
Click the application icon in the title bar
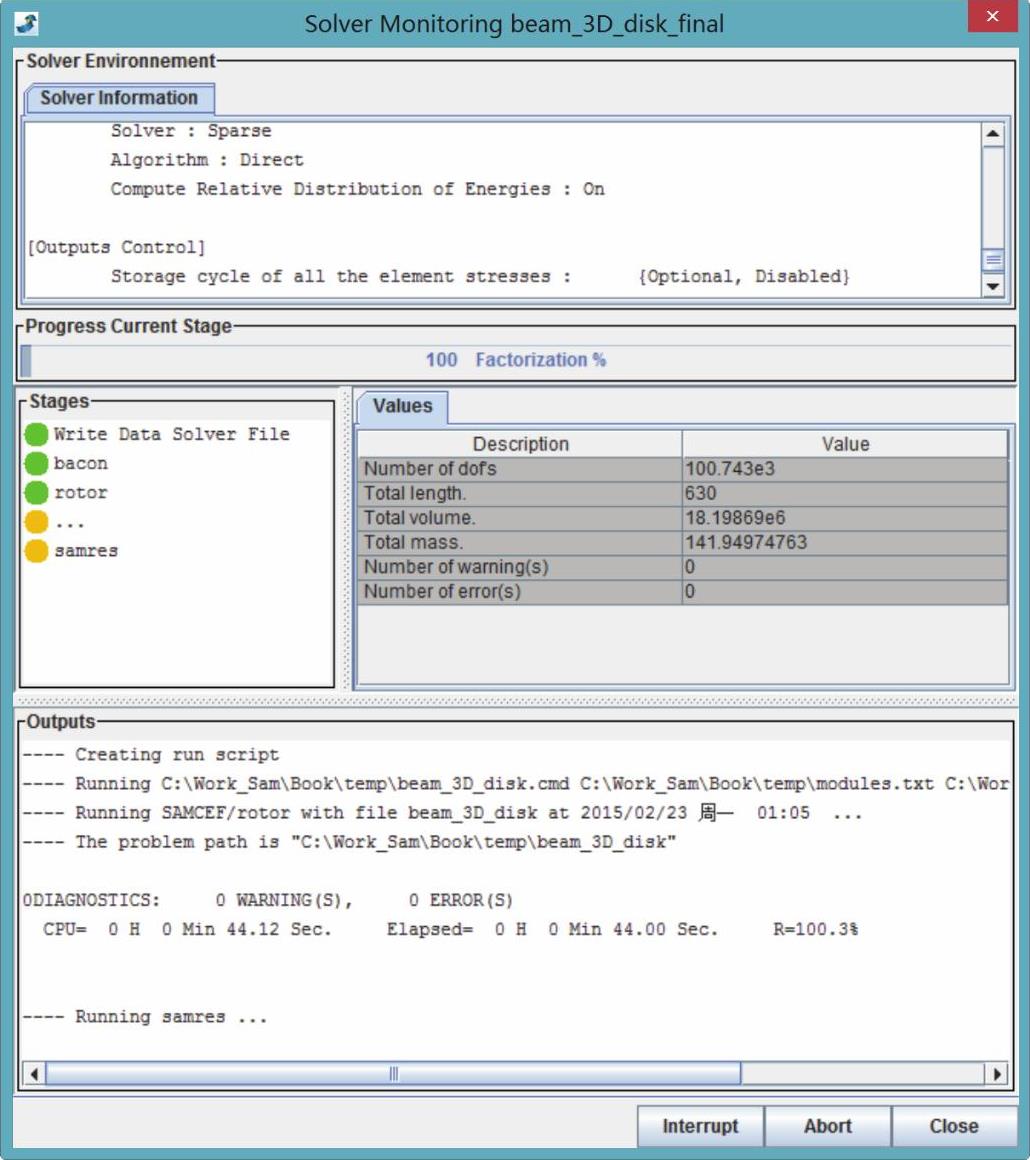tap(27, 23)
